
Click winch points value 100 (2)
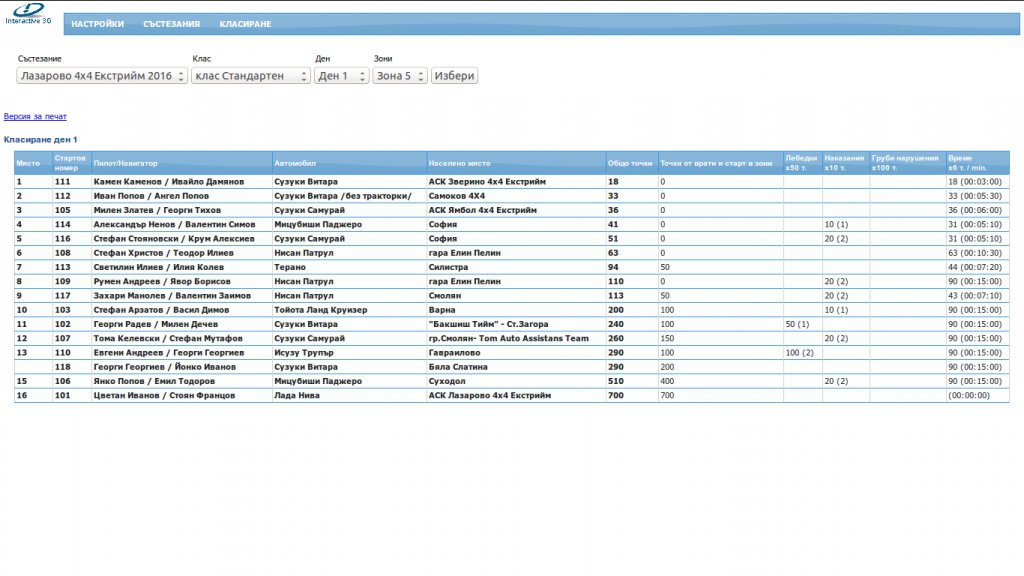pyautogui.click(x=800, y=353)
